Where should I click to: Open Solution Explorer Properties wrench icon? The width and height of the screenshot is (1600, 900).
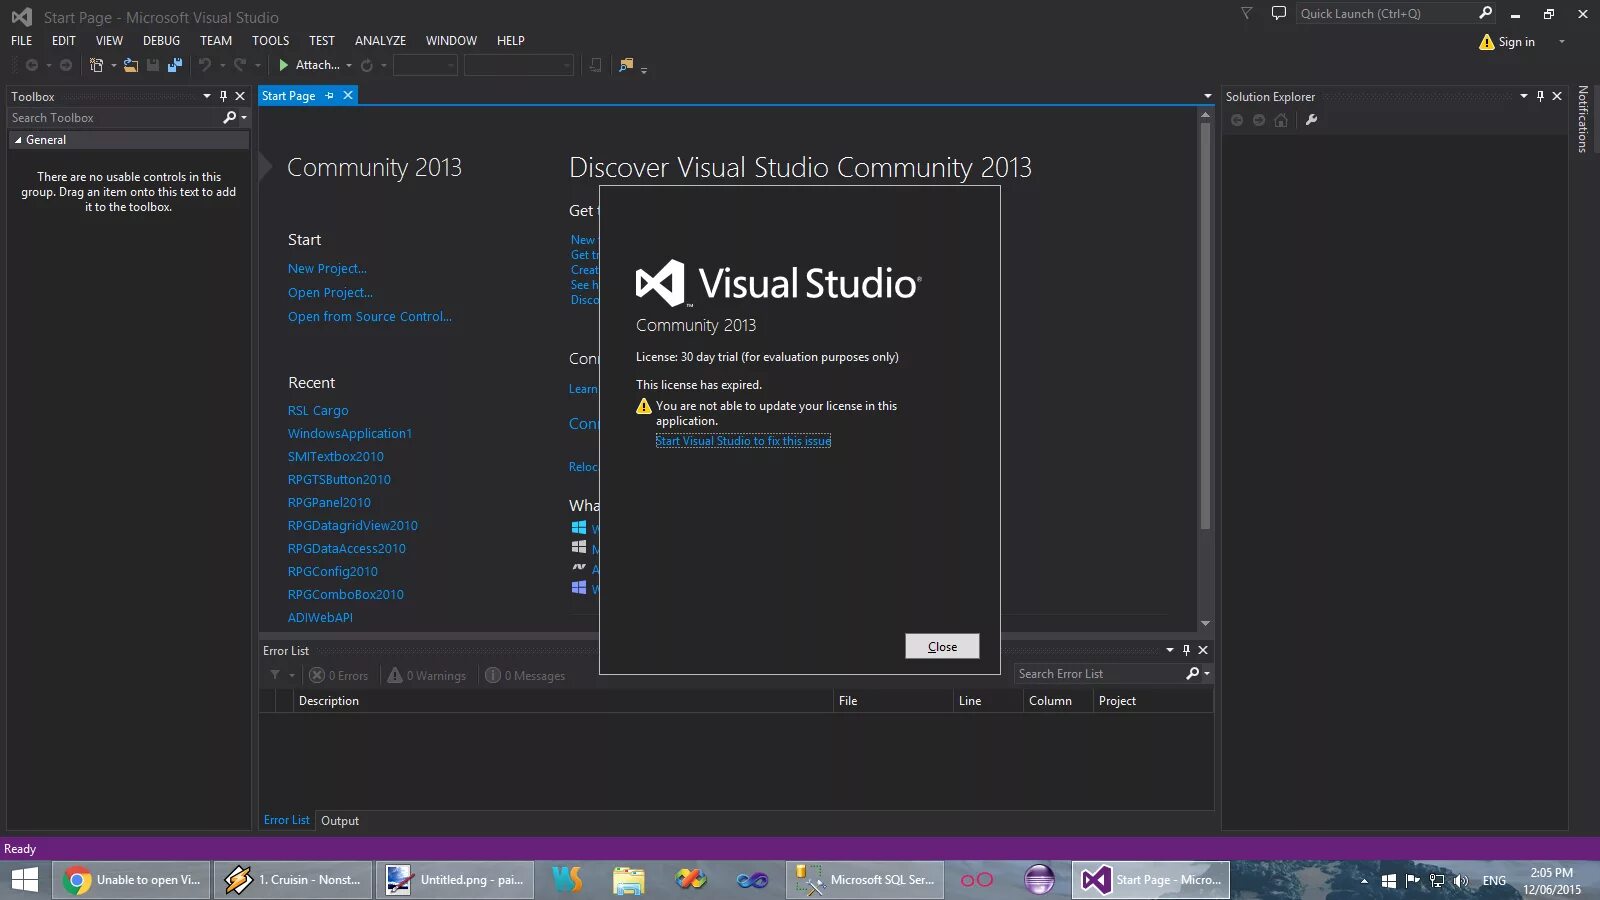1311,120
